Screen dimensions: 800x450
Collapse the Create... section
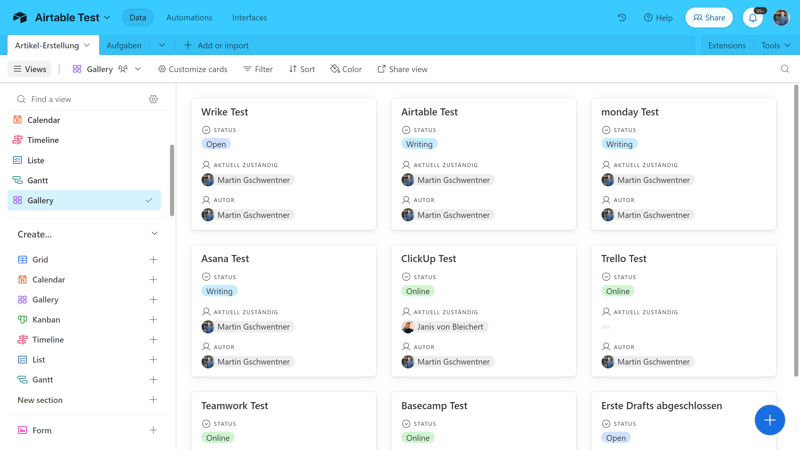[154, 234]
